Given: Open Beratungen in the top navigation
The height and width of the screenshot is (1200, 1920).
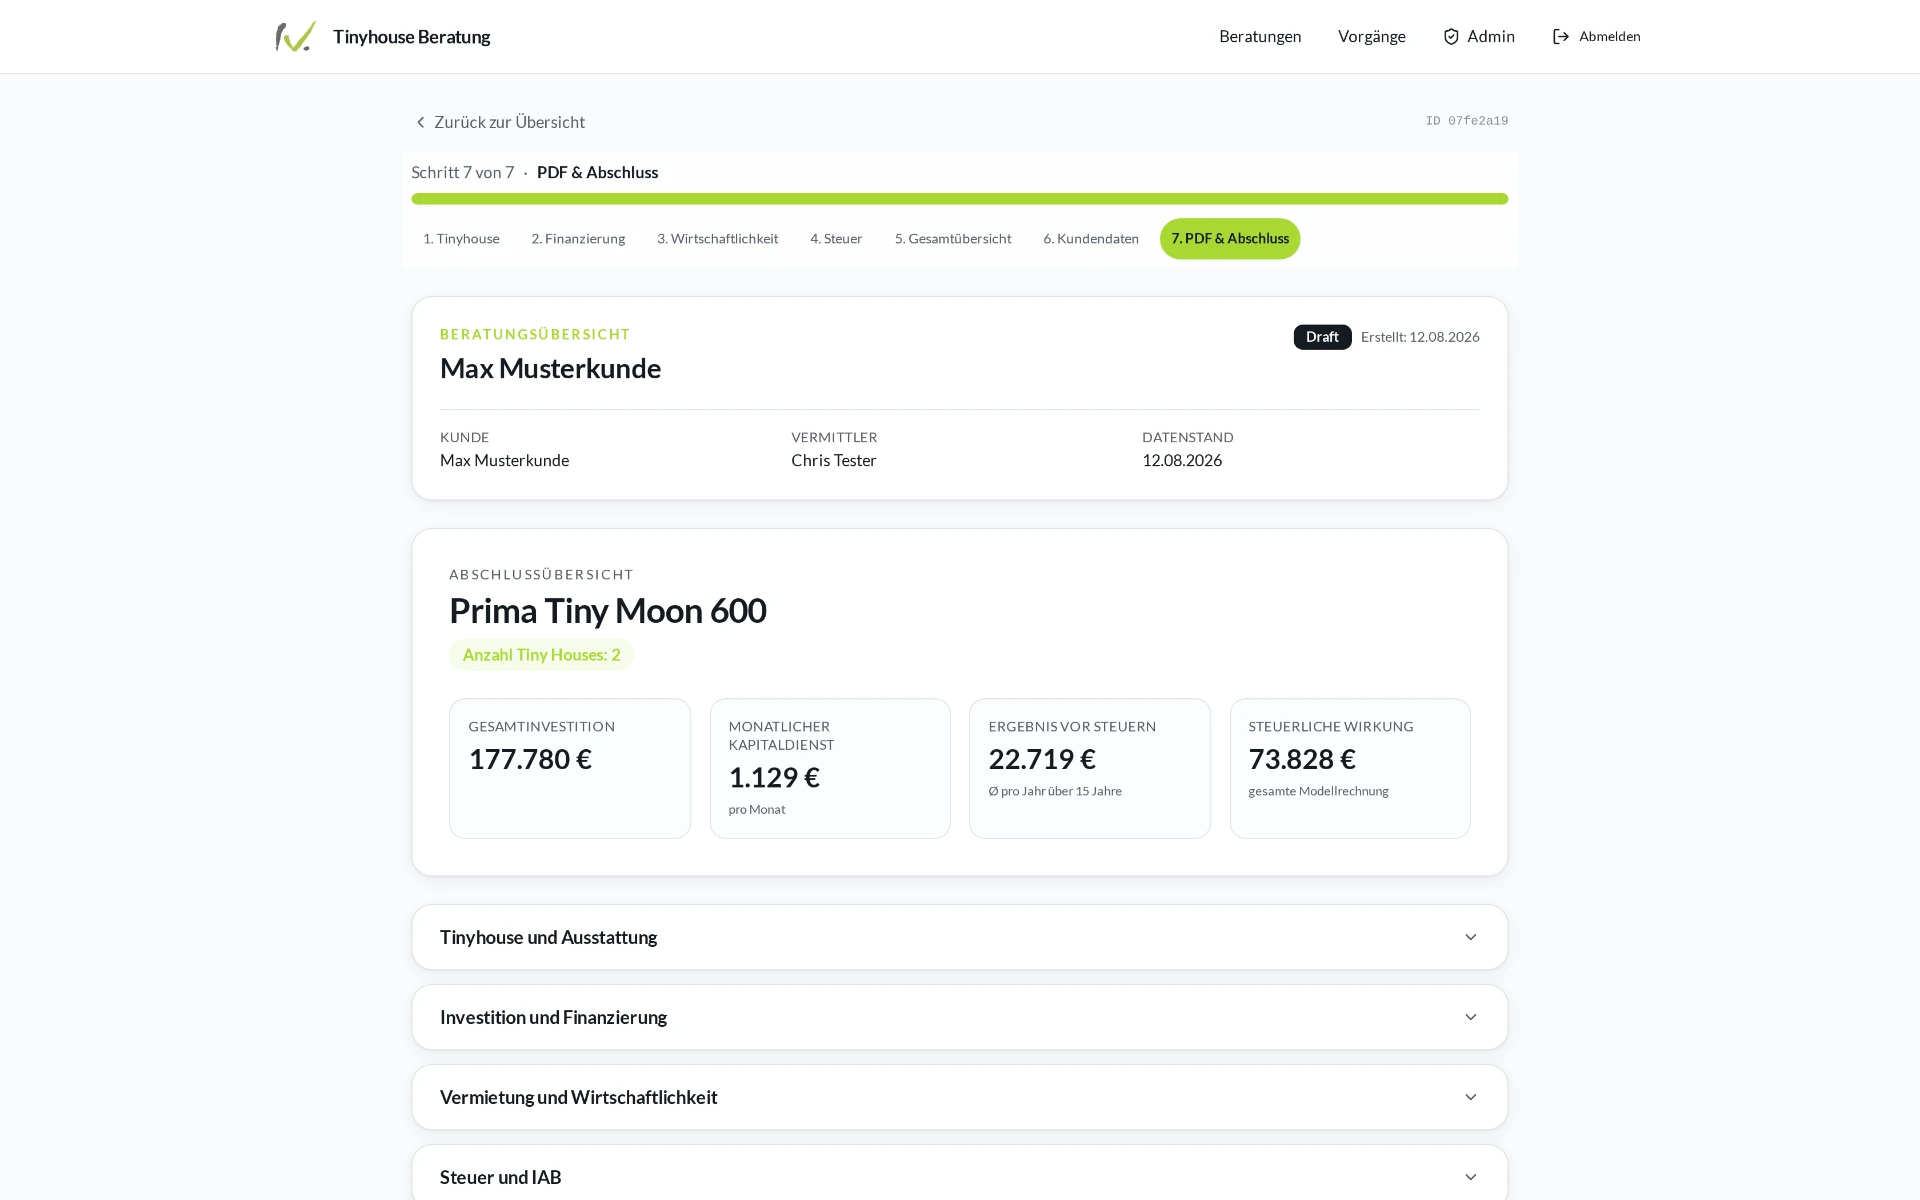Looking at the screenshot, I should coord(1260,36).
